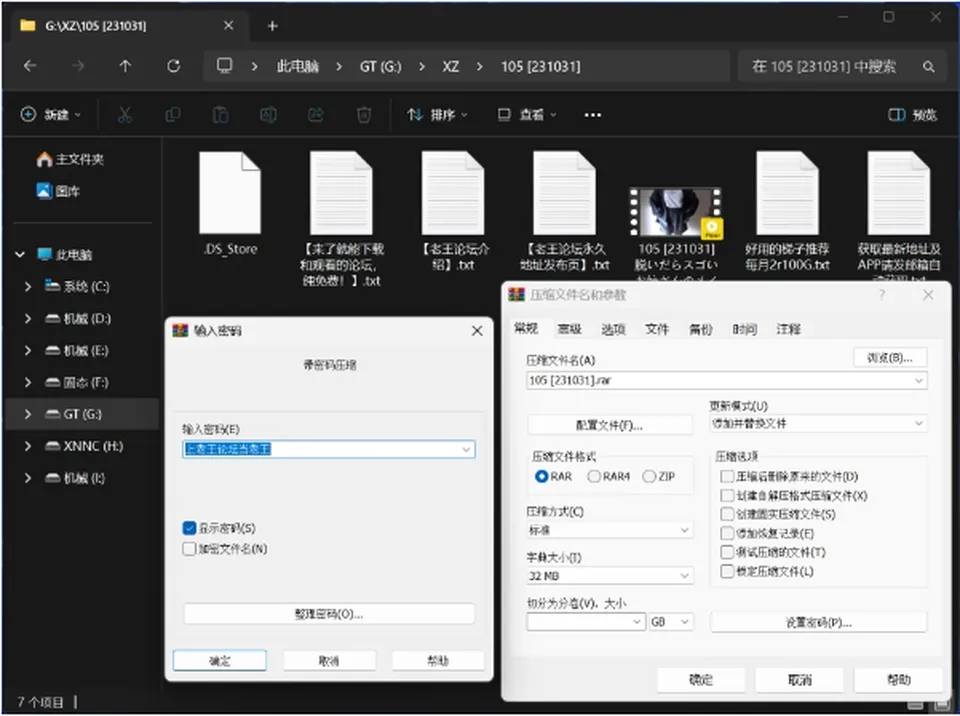Open the 更新模式(U) dropdown
The image size is (960, 716).
point(819,424)
